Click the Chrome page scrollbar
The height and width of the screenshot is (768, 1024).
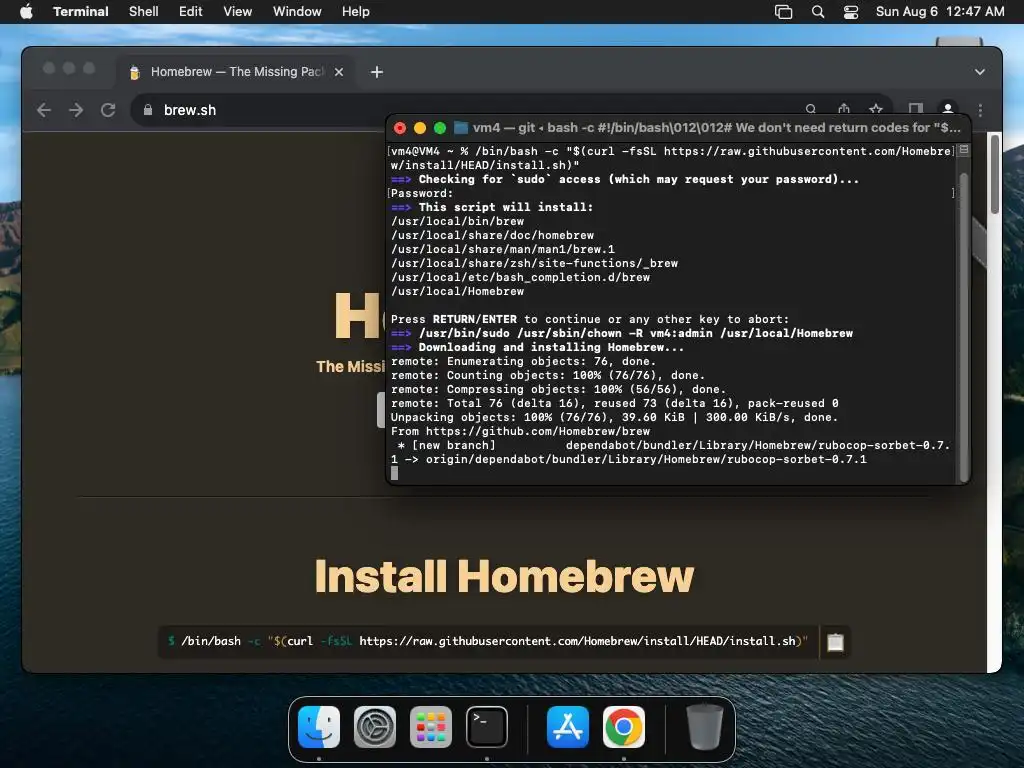tap(995, 174)
